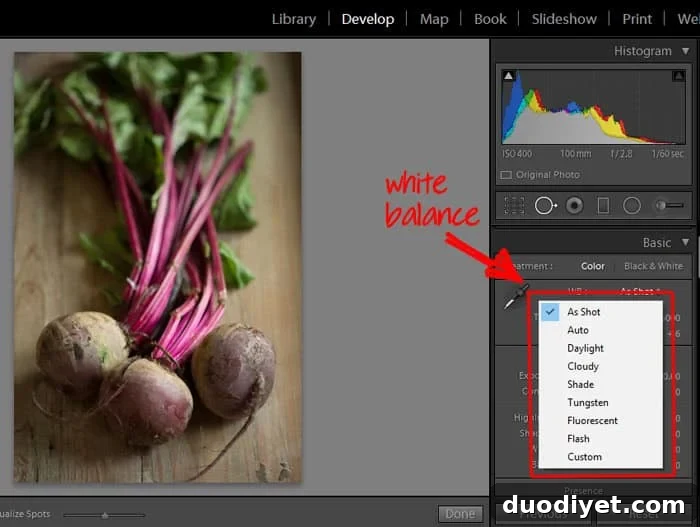Switch to the Develop module
This screenshot has width=700, height=527.
click(368, 19)
